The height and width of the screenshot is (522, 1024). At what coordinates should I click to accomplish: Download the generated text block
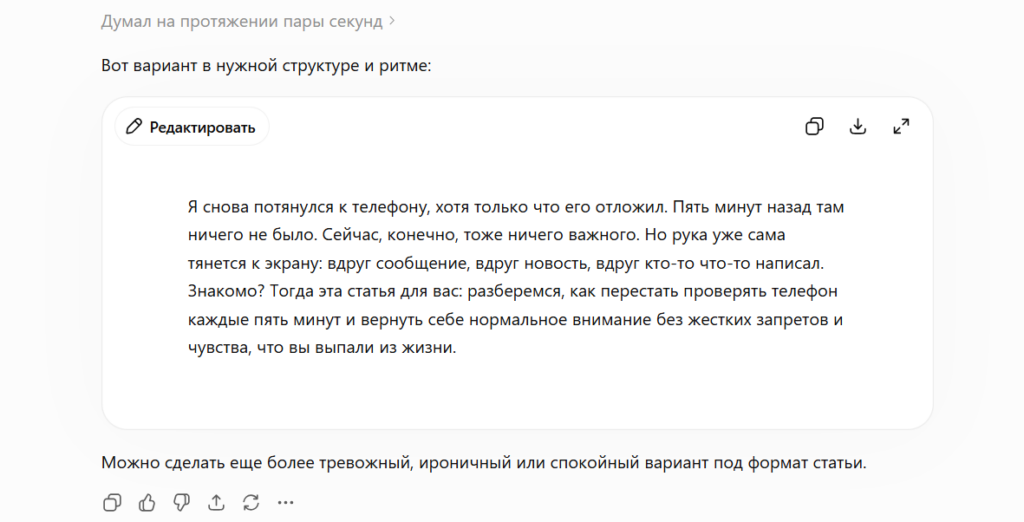click(857, 126)
